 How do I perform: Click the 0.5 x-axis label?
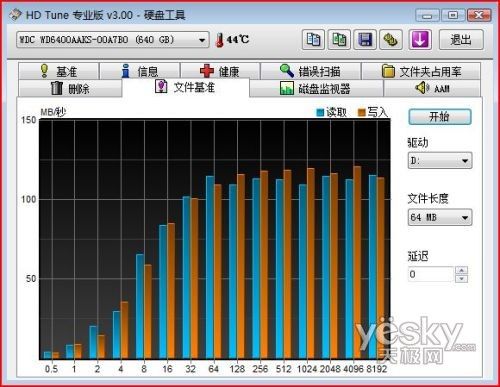click(51, 369)
